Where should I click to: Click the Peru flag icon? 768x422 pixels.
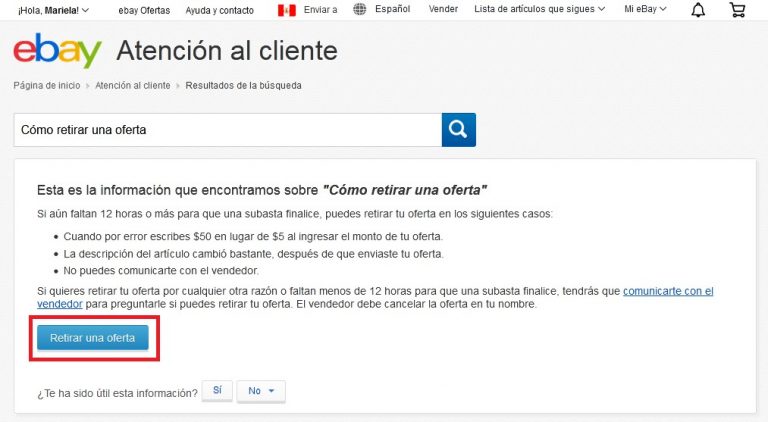pos(287,10)
